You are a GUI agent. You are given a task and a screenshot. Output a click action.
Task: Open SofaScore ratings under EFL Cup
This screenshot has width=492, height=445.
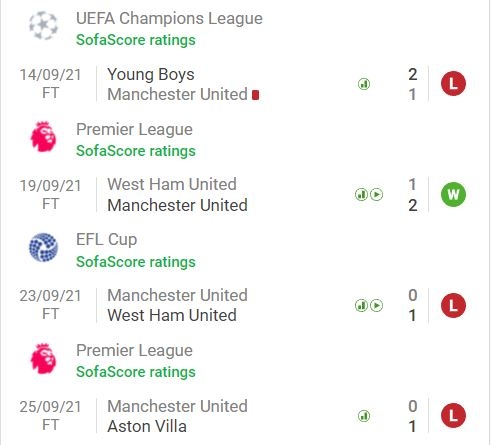pyautogui.click(x=136, y=262)
